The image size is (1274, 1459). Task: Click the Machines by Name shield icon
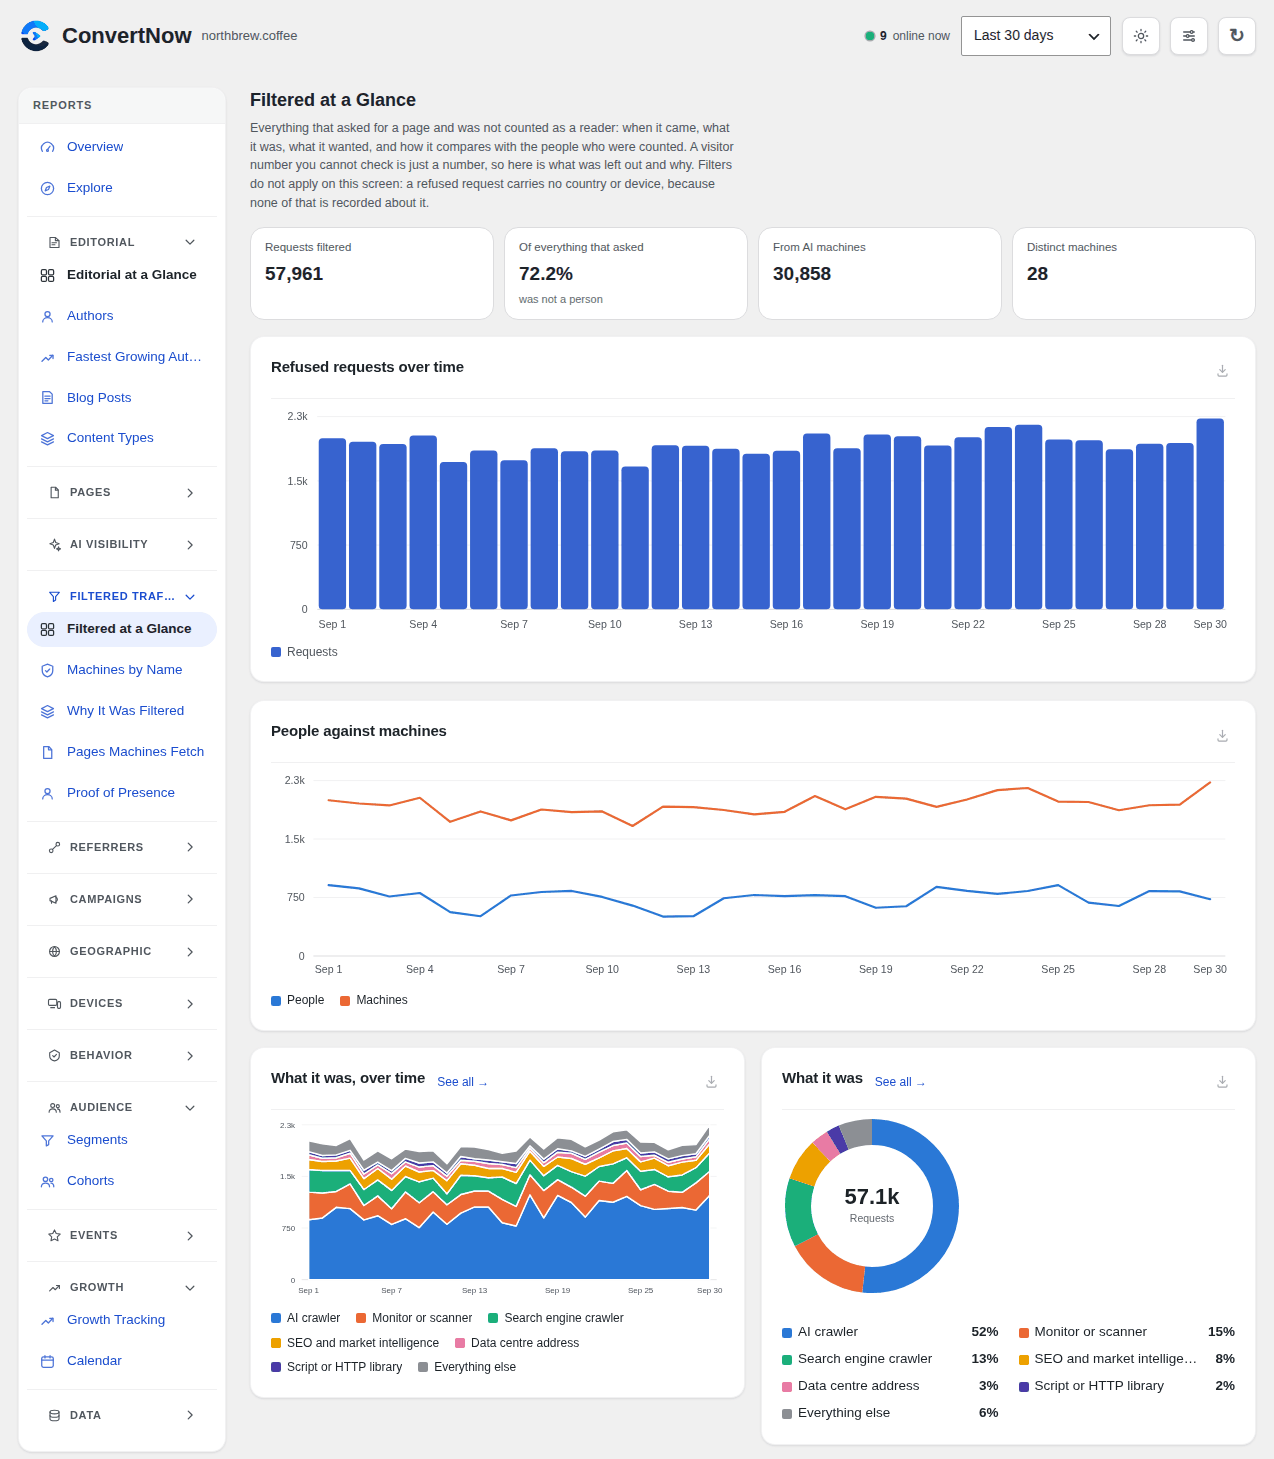47,670
